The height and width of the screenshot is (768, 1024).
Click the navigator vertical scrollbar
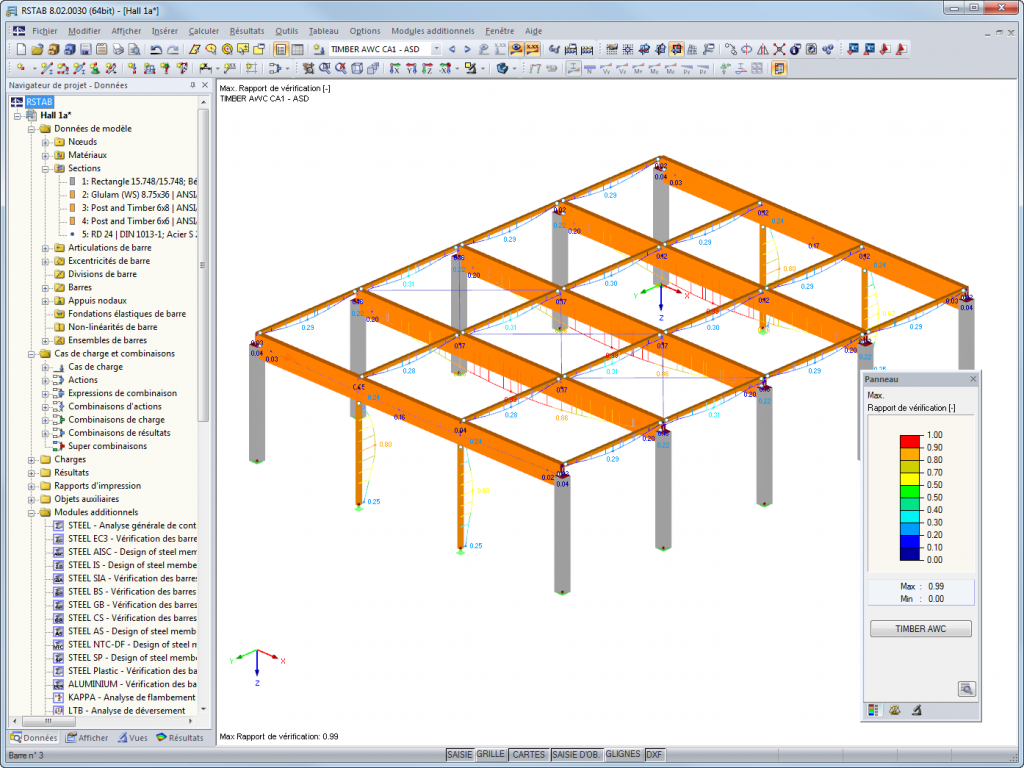[204, 300]
